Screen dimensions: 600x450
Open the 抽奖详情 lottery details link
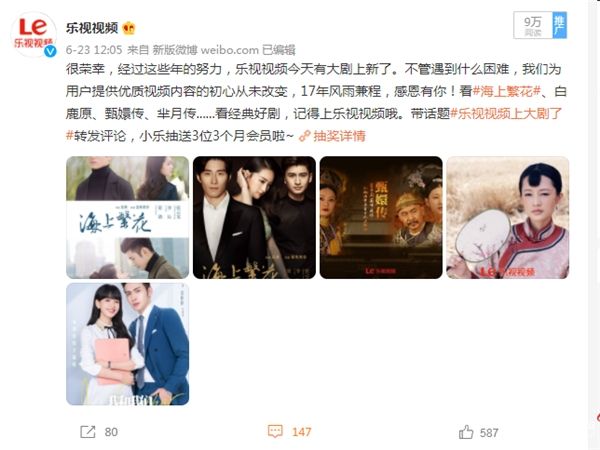click(x=339, y=136)
